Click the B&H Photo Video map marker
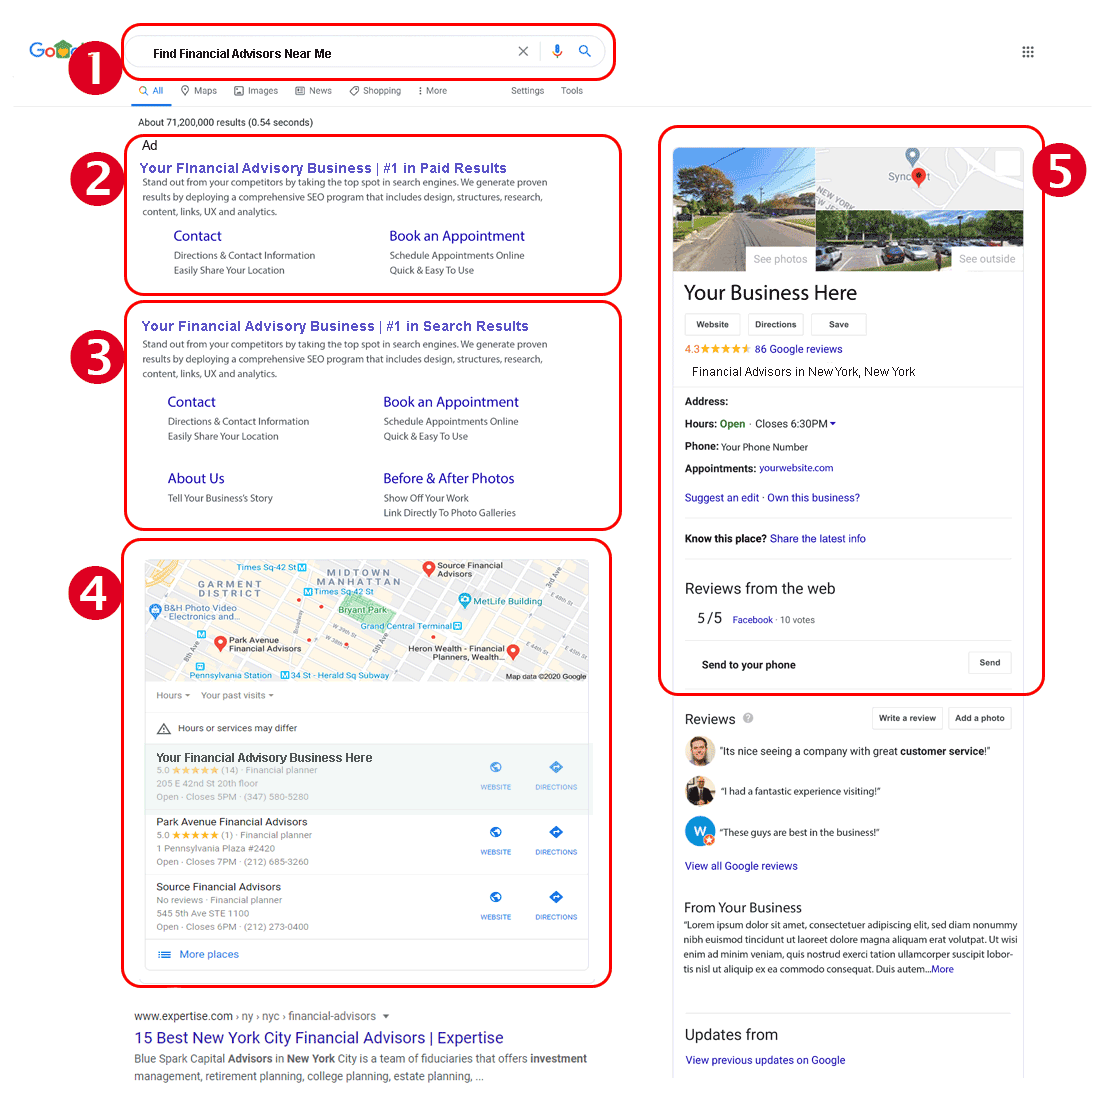This screenshot has width=1104, height=1100. 155,611
